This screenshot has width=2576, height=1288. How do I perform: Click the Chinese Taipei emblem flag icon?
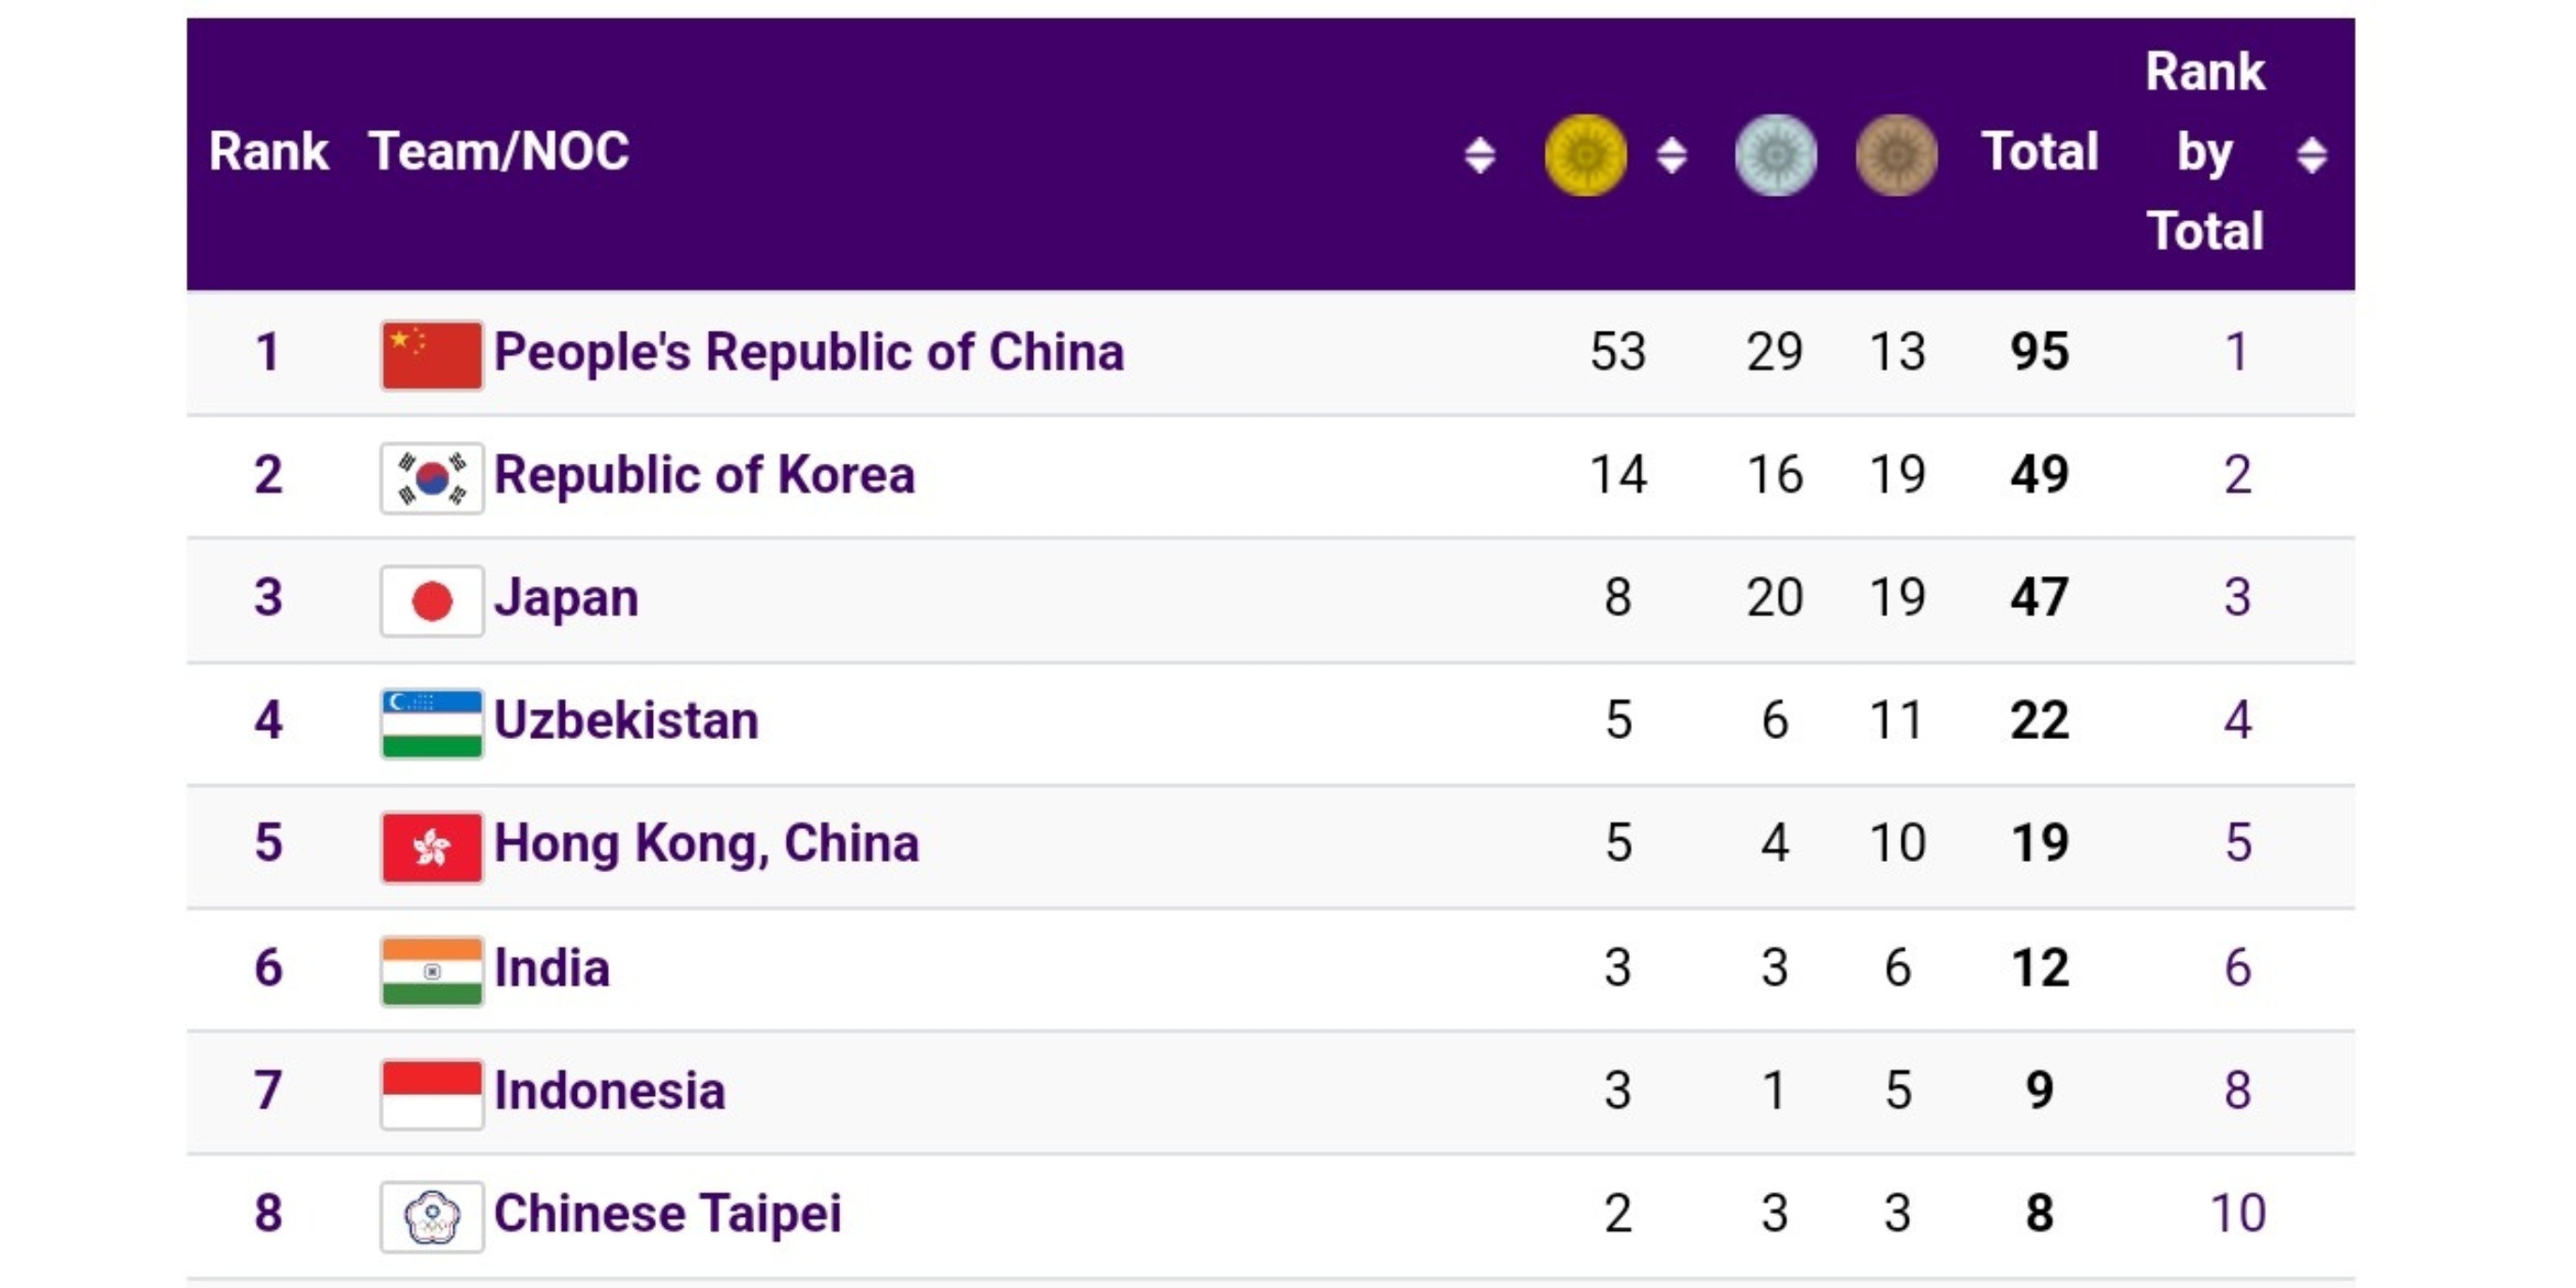(x=432, y=1216)
